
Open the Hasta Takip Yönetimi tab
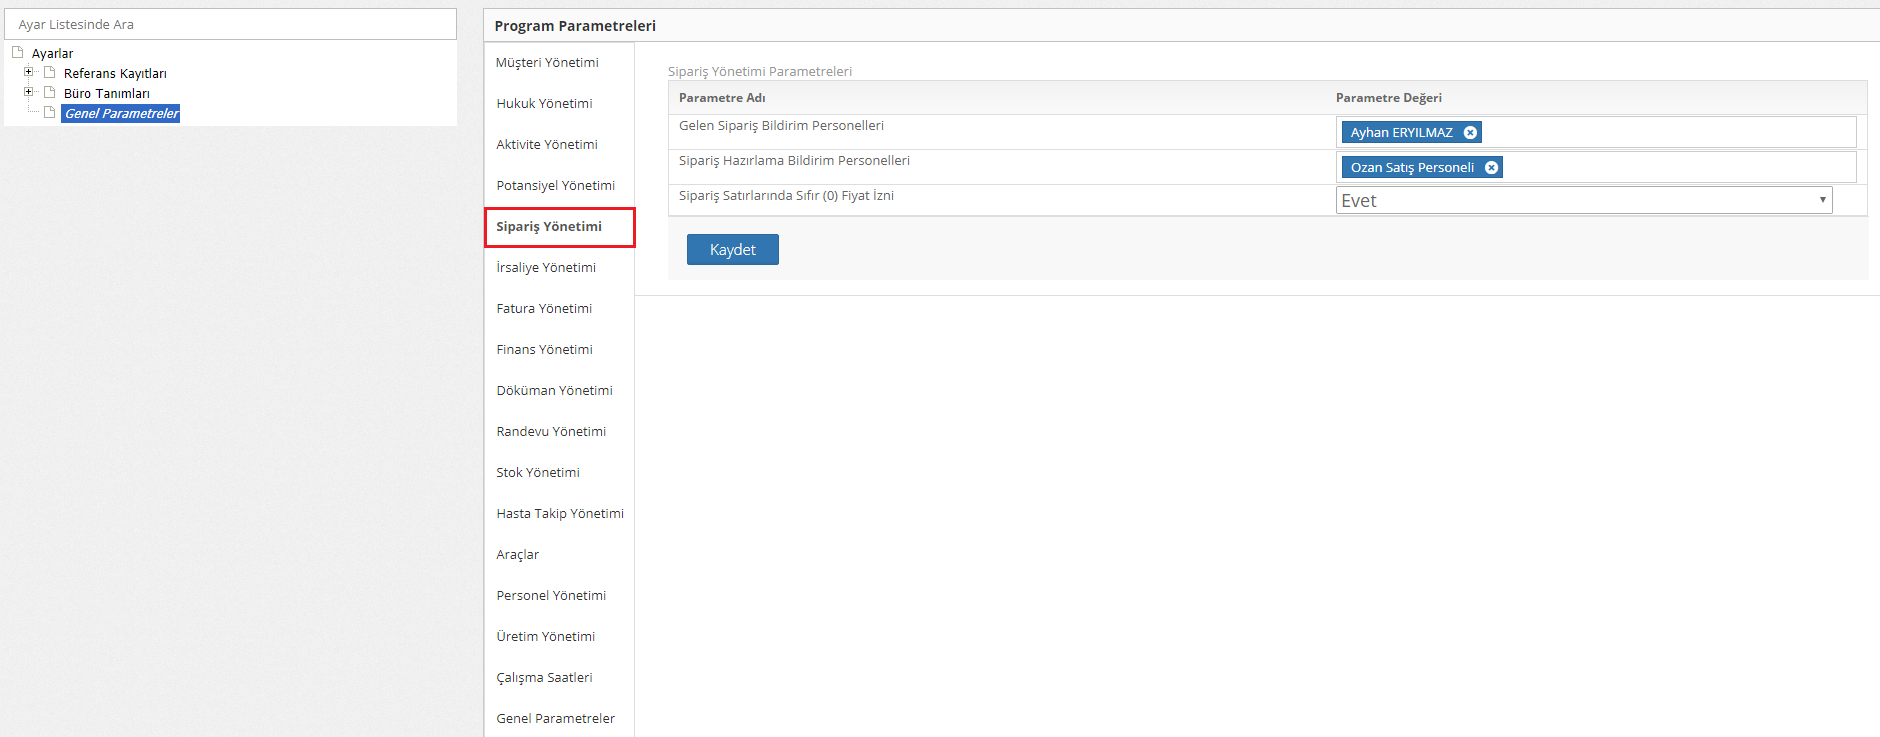click(560, 514)
